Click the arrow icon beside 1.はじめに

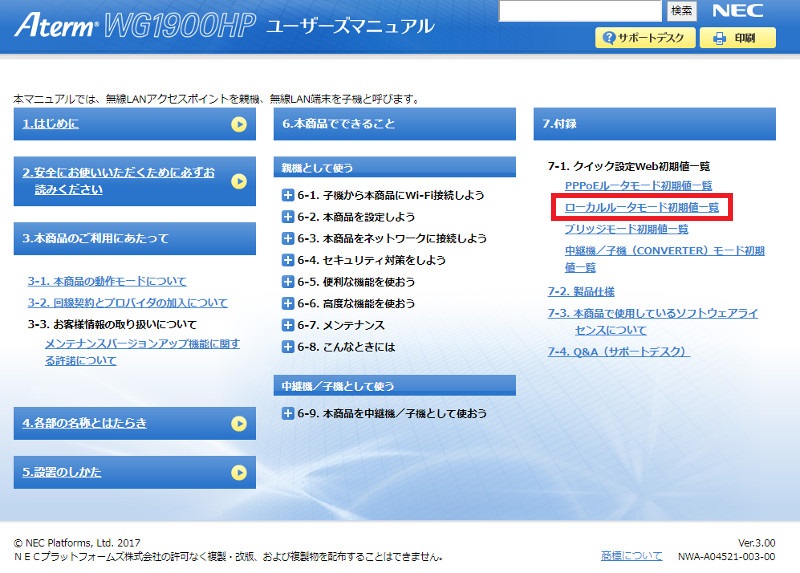[239, 124]
